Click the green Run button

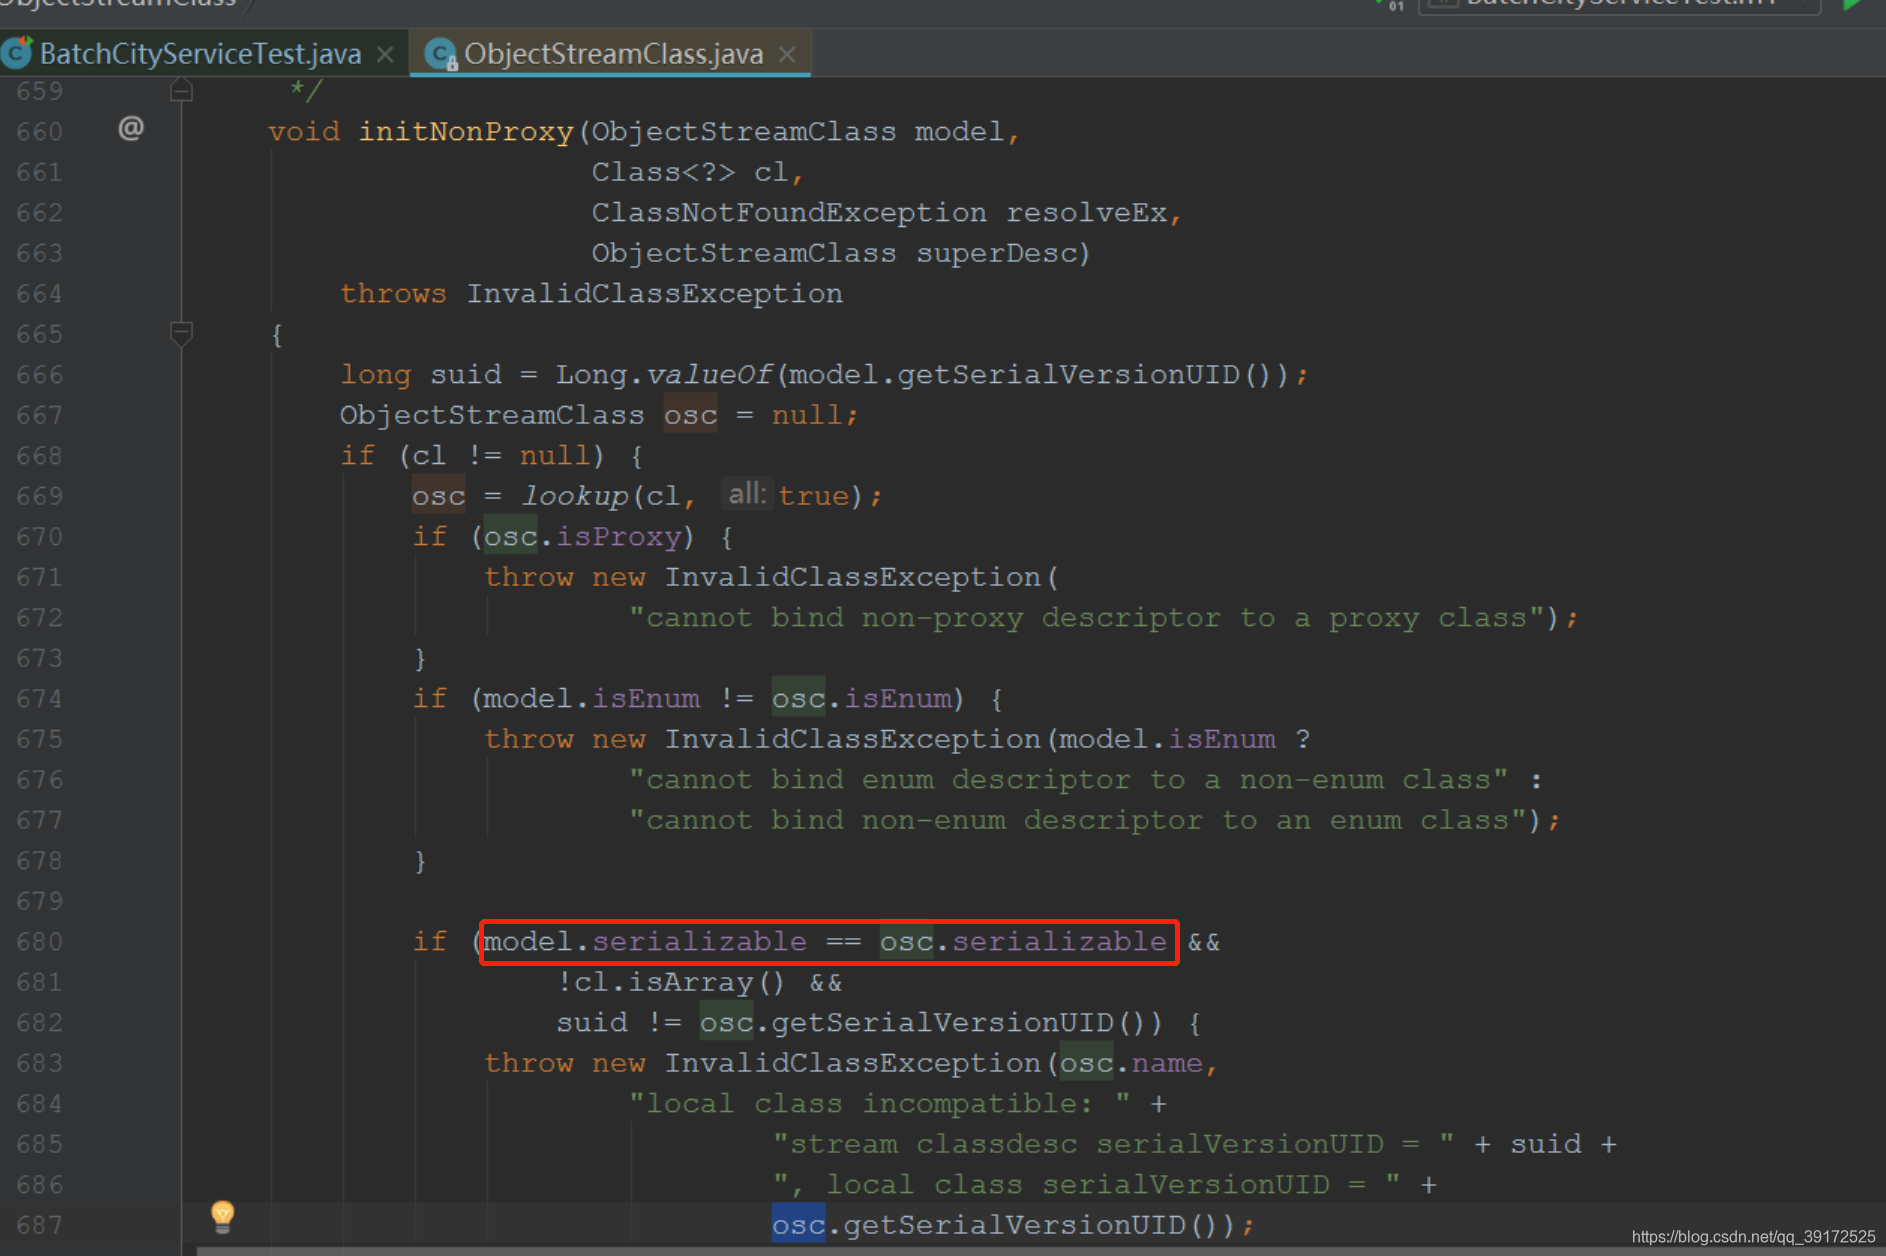tap(1852, 5)
